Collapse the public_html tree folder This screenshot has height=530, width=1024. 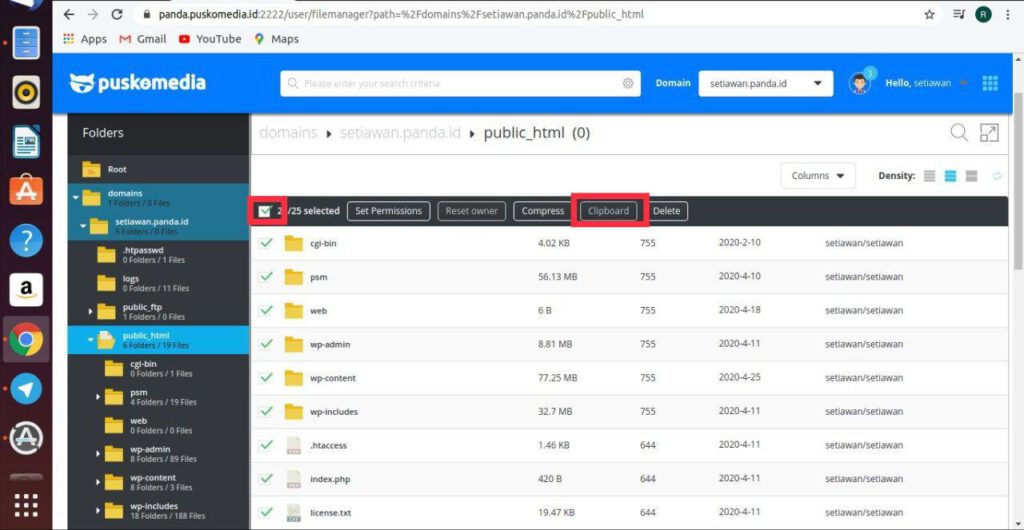click(91, 339)
